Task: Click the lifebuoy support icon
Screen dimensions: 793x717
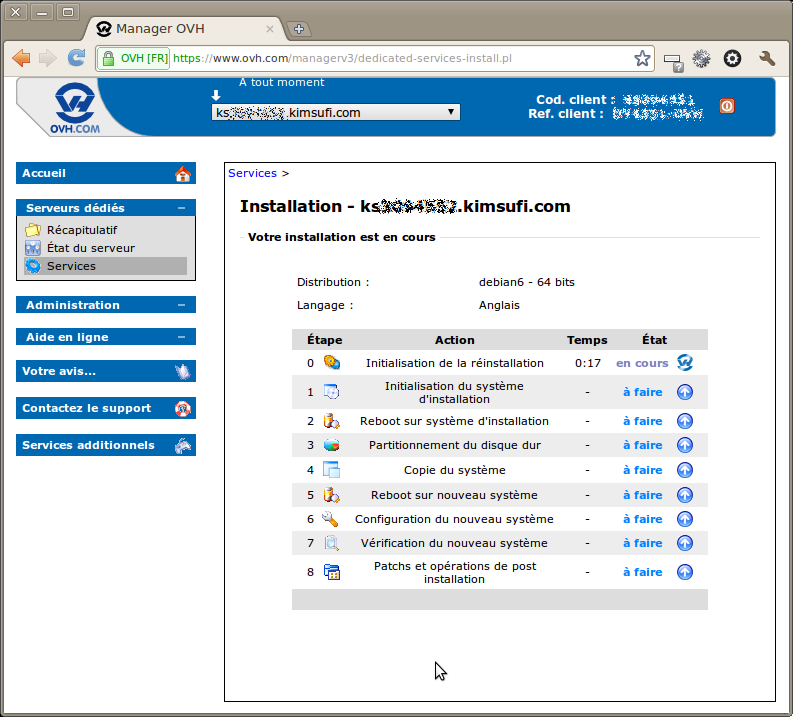Action: click(x=183, y=409)
